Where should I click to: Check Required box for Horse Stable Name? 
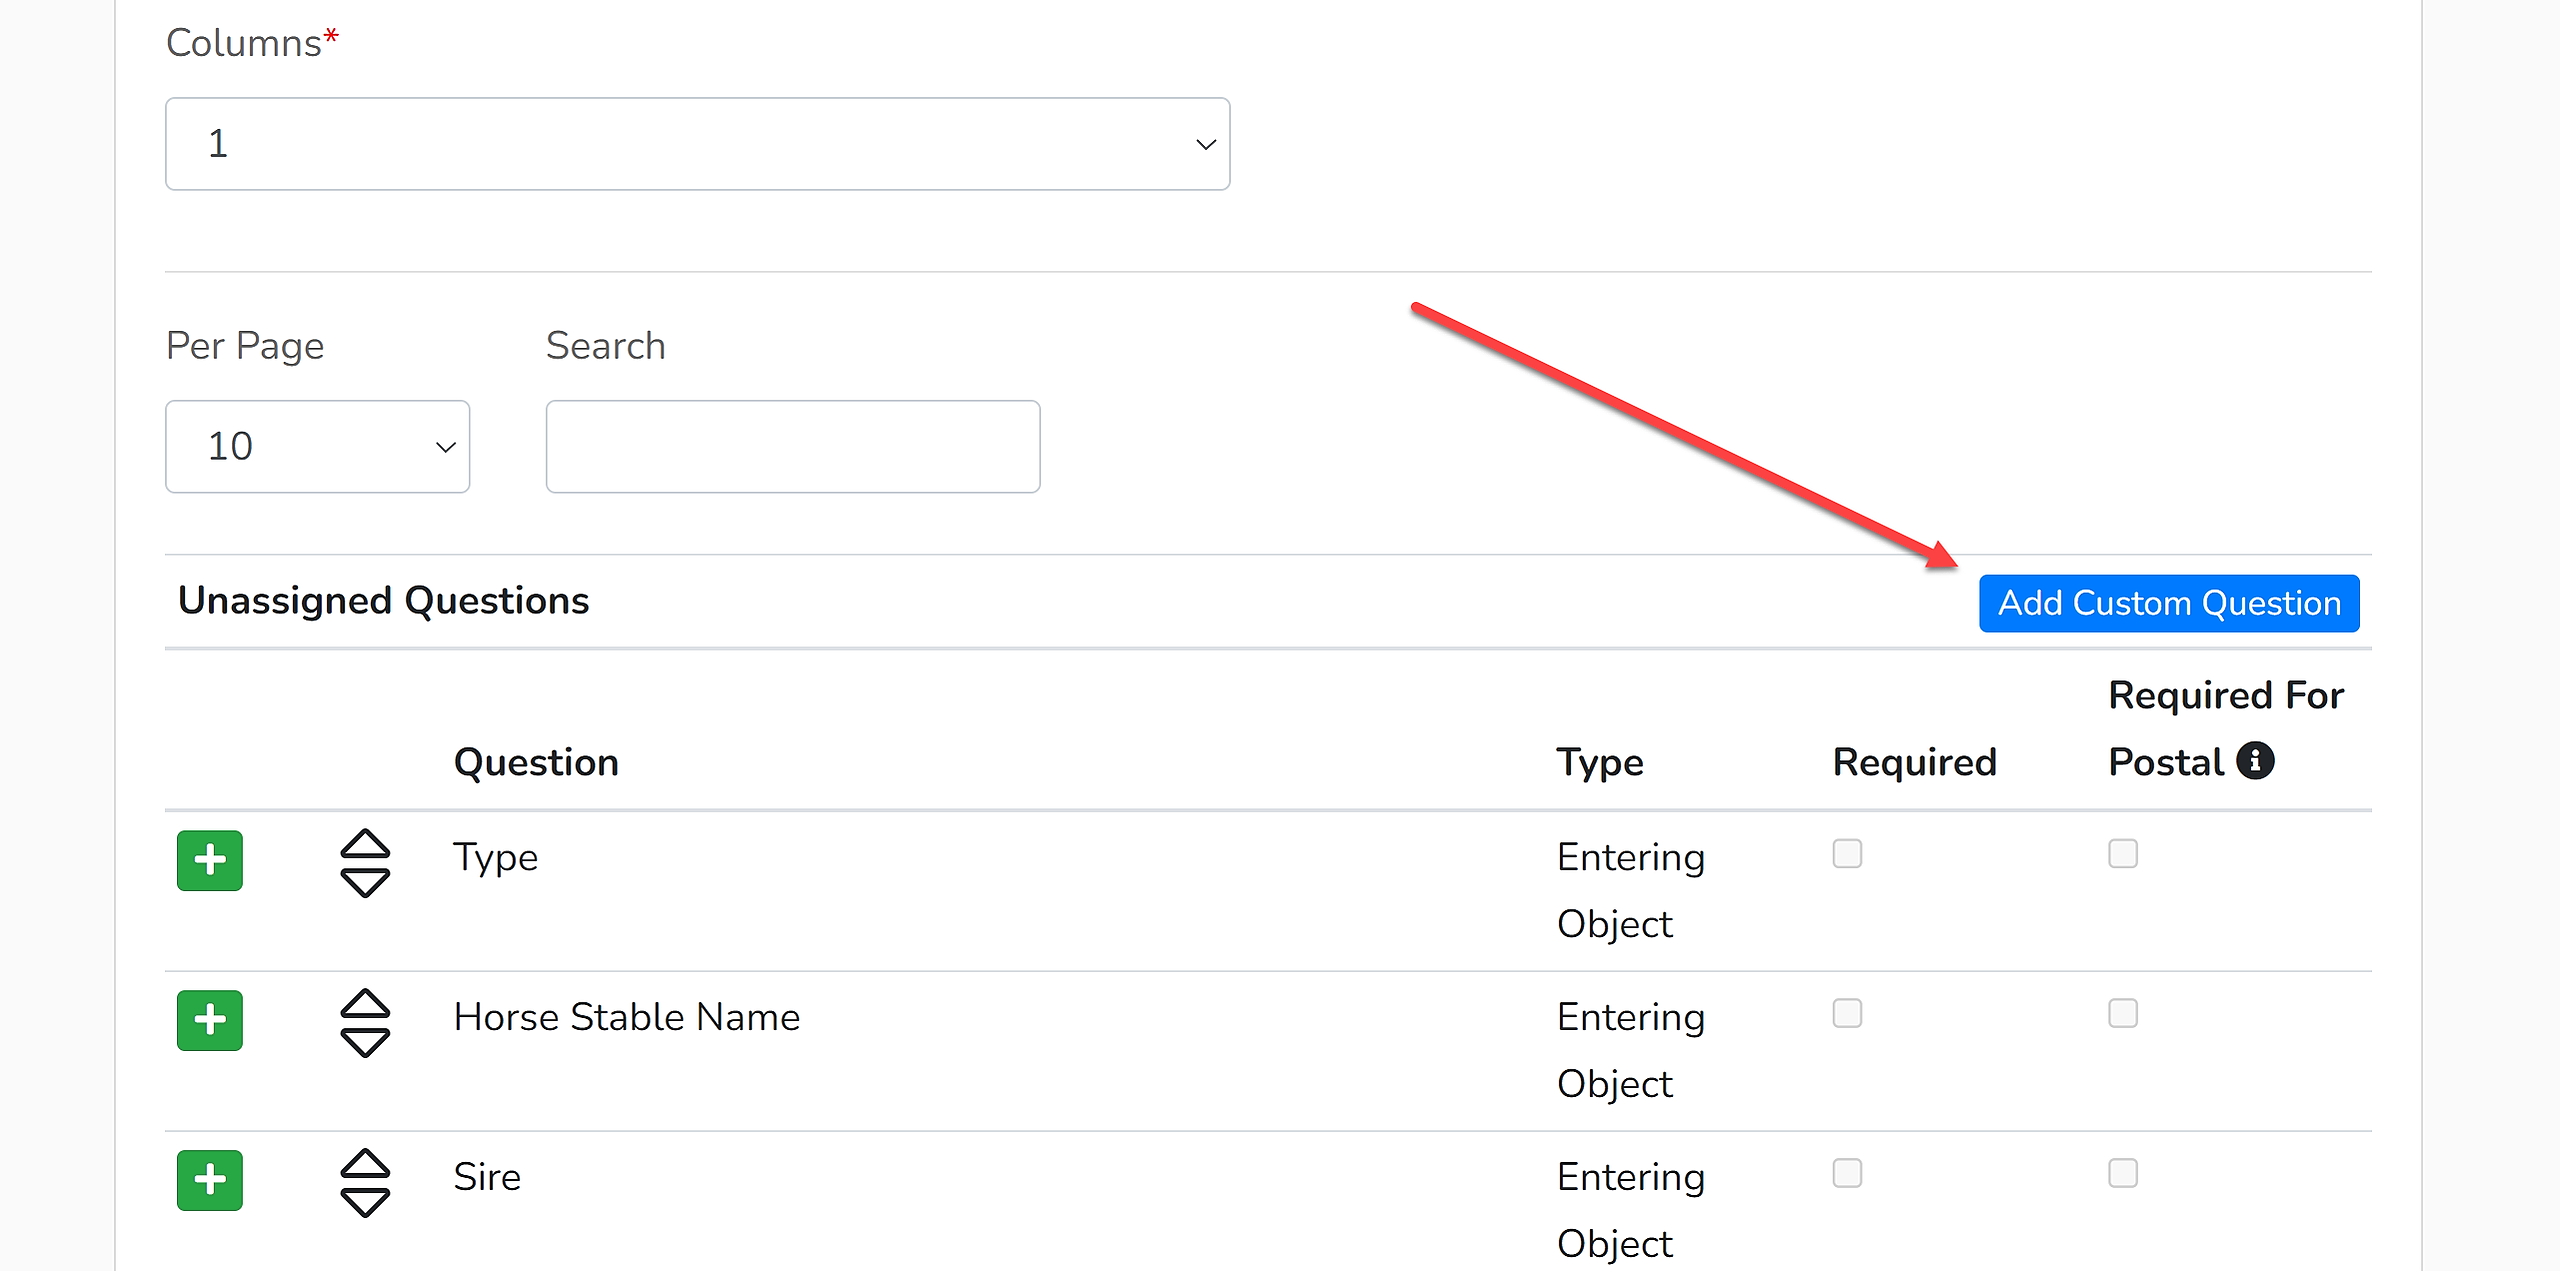(x=1846, y=1013)
